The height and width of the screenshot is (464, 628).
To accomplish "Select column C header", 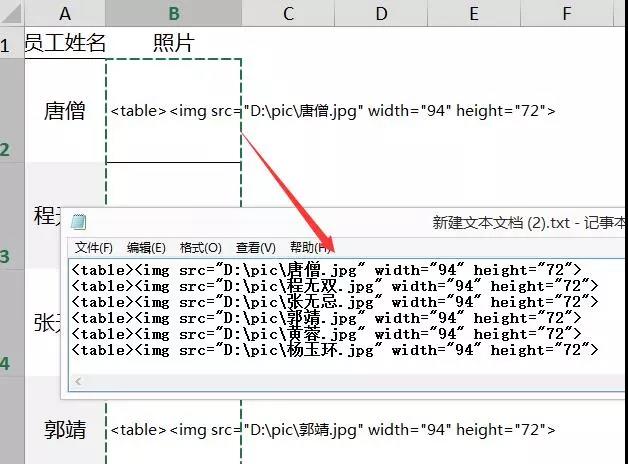I will click(x=288, y=13).
